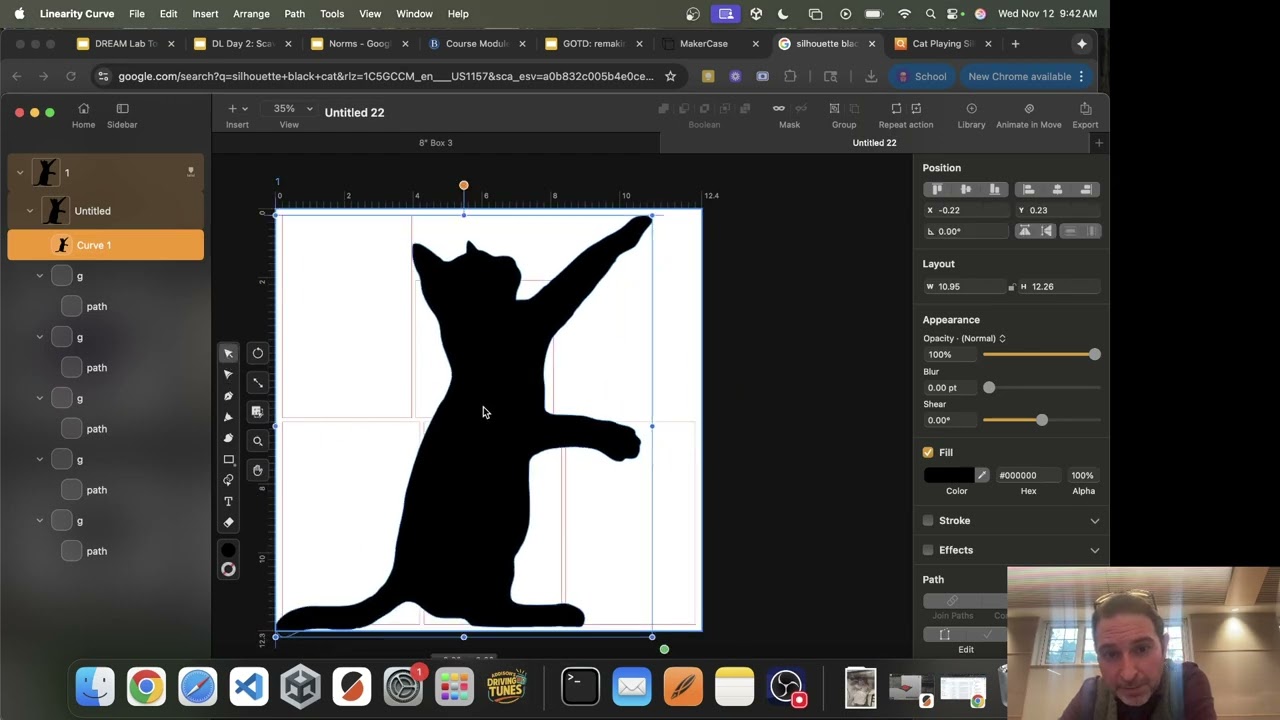Select the Rotate tool
1280x720 pixels.
(258, 353)
